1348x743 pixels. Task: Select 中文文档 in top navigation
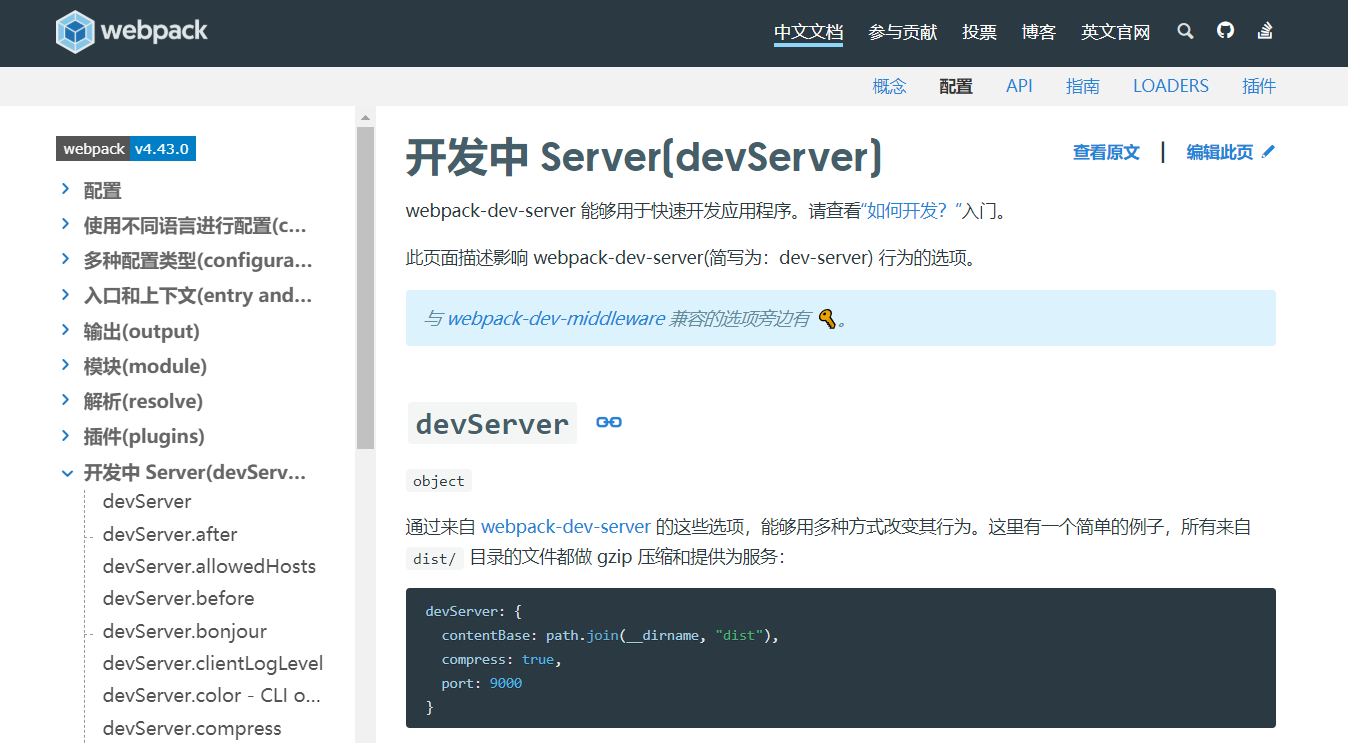click(x=808, y=32)
